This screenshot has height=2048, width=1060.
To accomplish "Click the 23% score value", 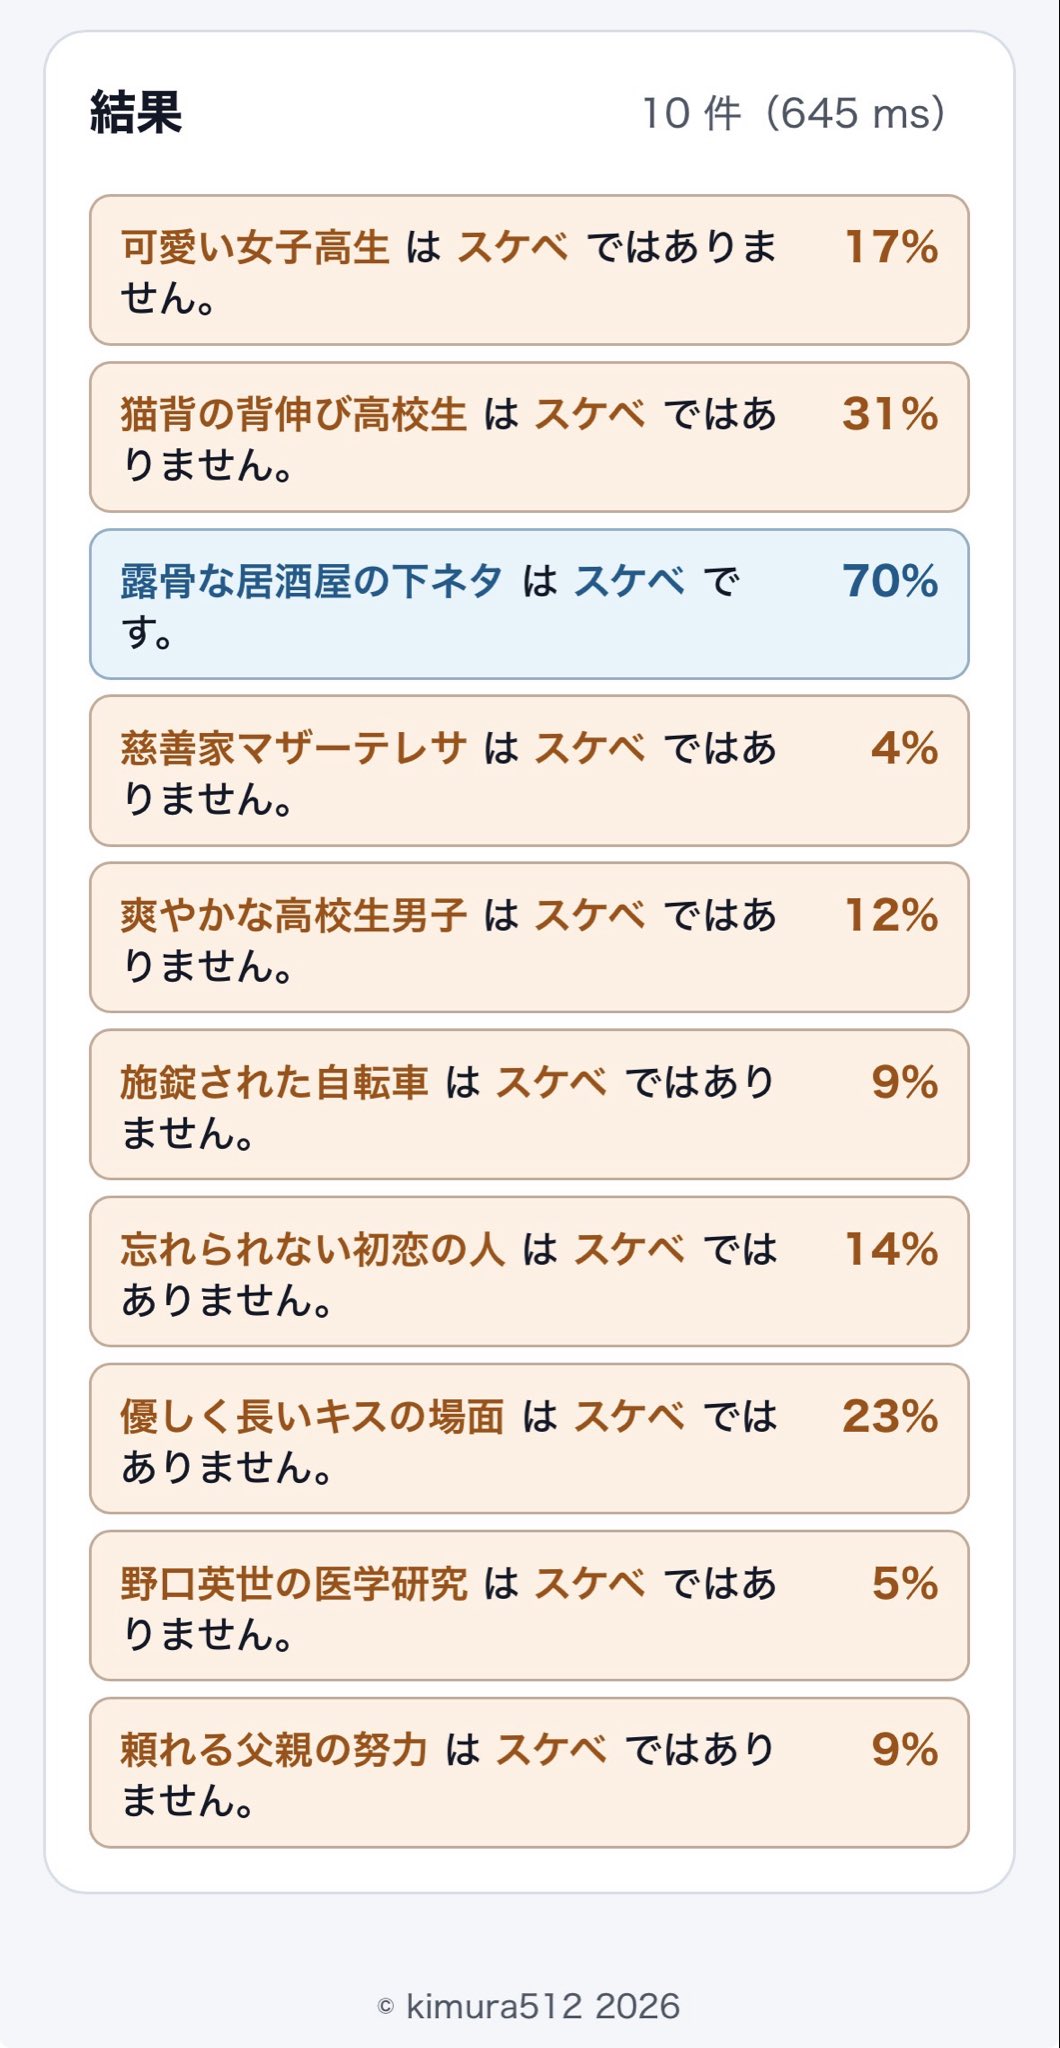I will coord(890,1416).
